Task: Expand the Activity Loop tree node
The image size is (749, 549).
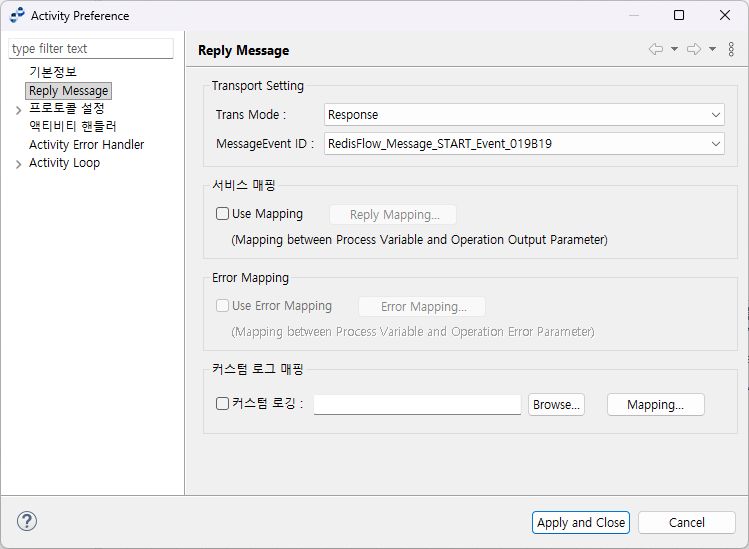Action: point(19,164)
